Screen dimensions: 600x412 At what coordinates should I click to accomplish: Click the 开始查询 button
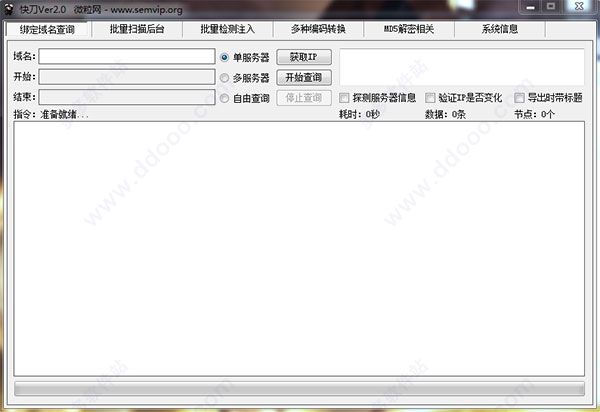tap(304, 78)
